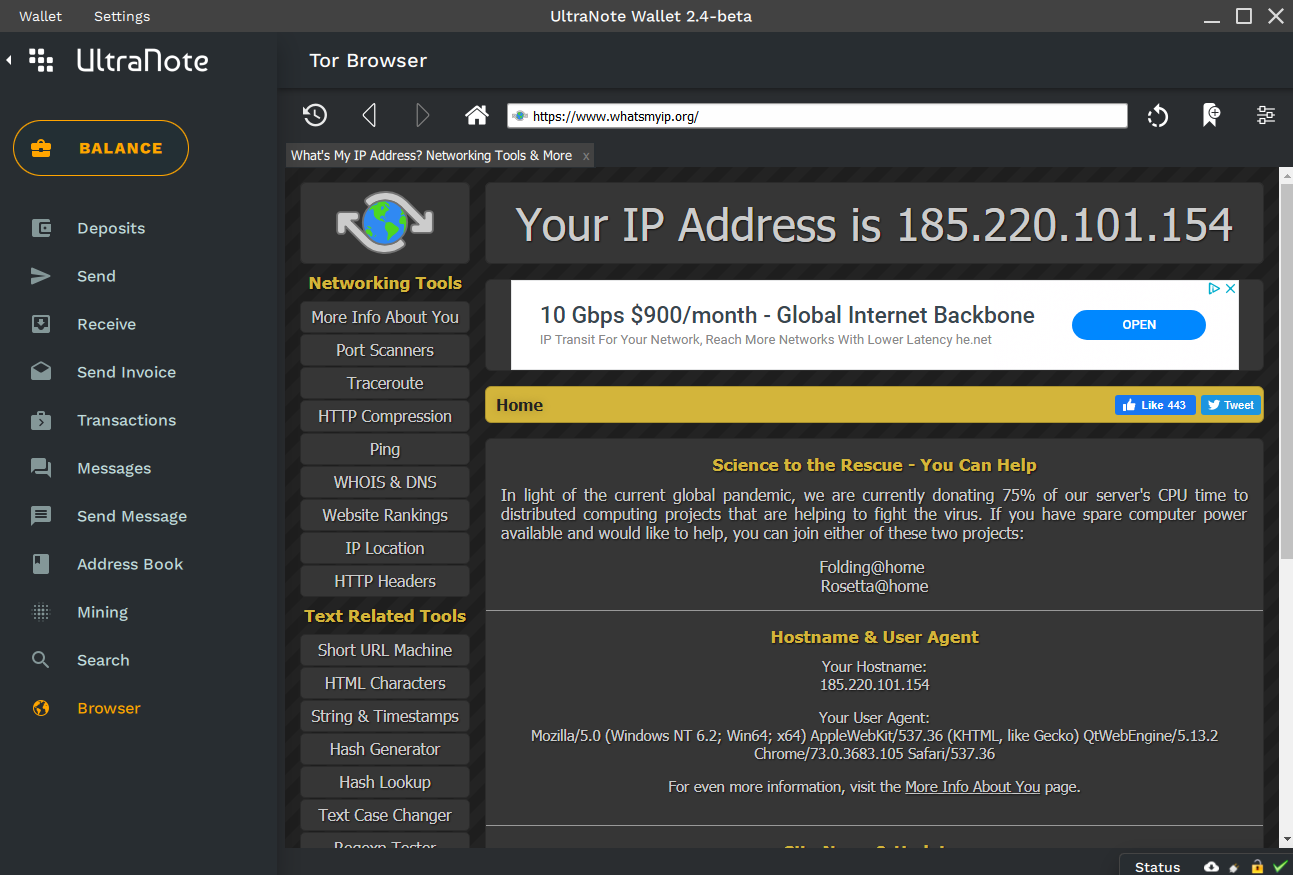Open Address Book from the sidebar
This screenshot has width=1293, height=875.
[x=130, y=564]
